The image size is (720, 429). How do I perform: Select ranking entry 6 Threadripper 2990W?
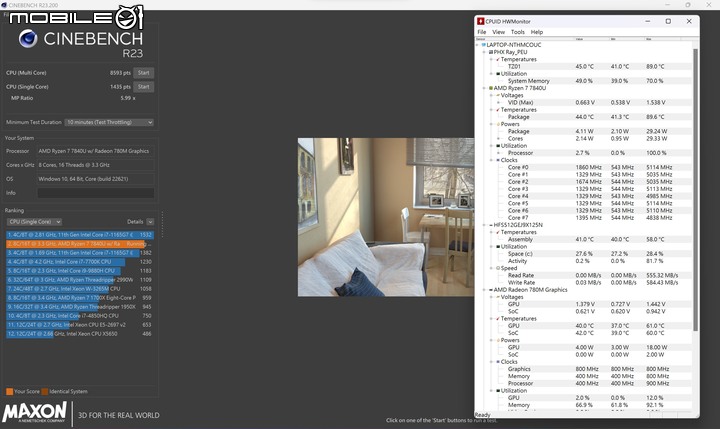[79, 280]
